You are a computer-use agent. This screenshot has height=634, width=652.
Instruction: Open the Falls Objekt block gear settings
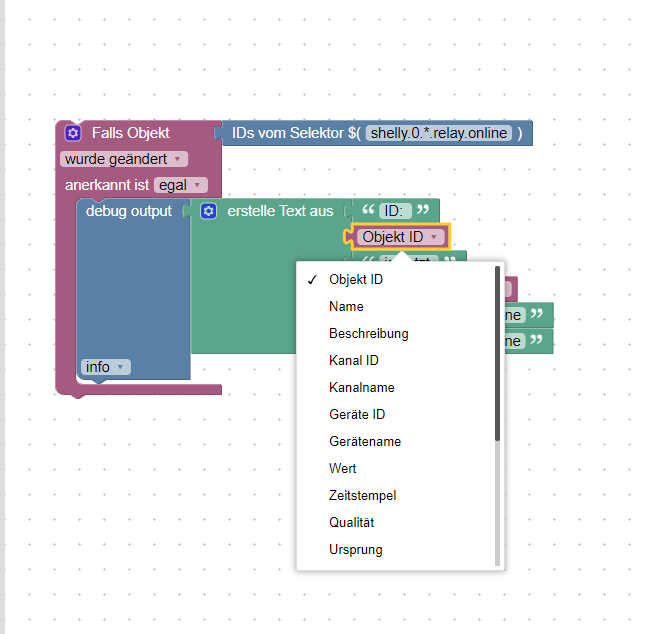click(x=73, y=133)
